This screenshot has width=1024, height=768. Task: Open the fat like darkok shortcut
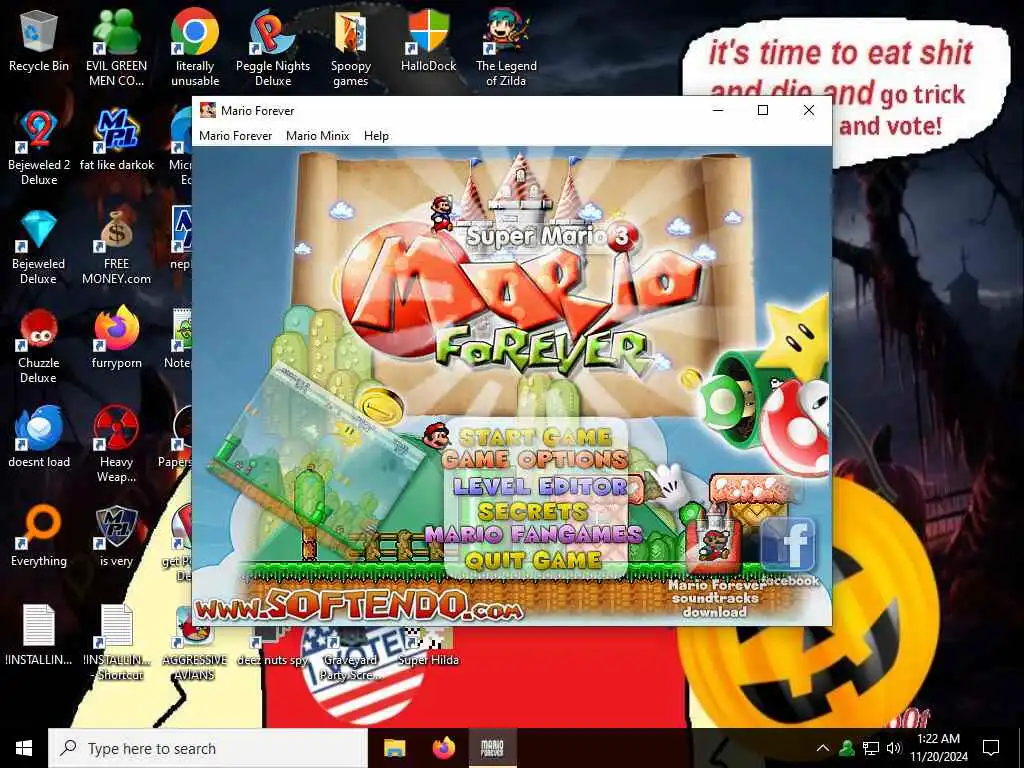pos(117,140)
